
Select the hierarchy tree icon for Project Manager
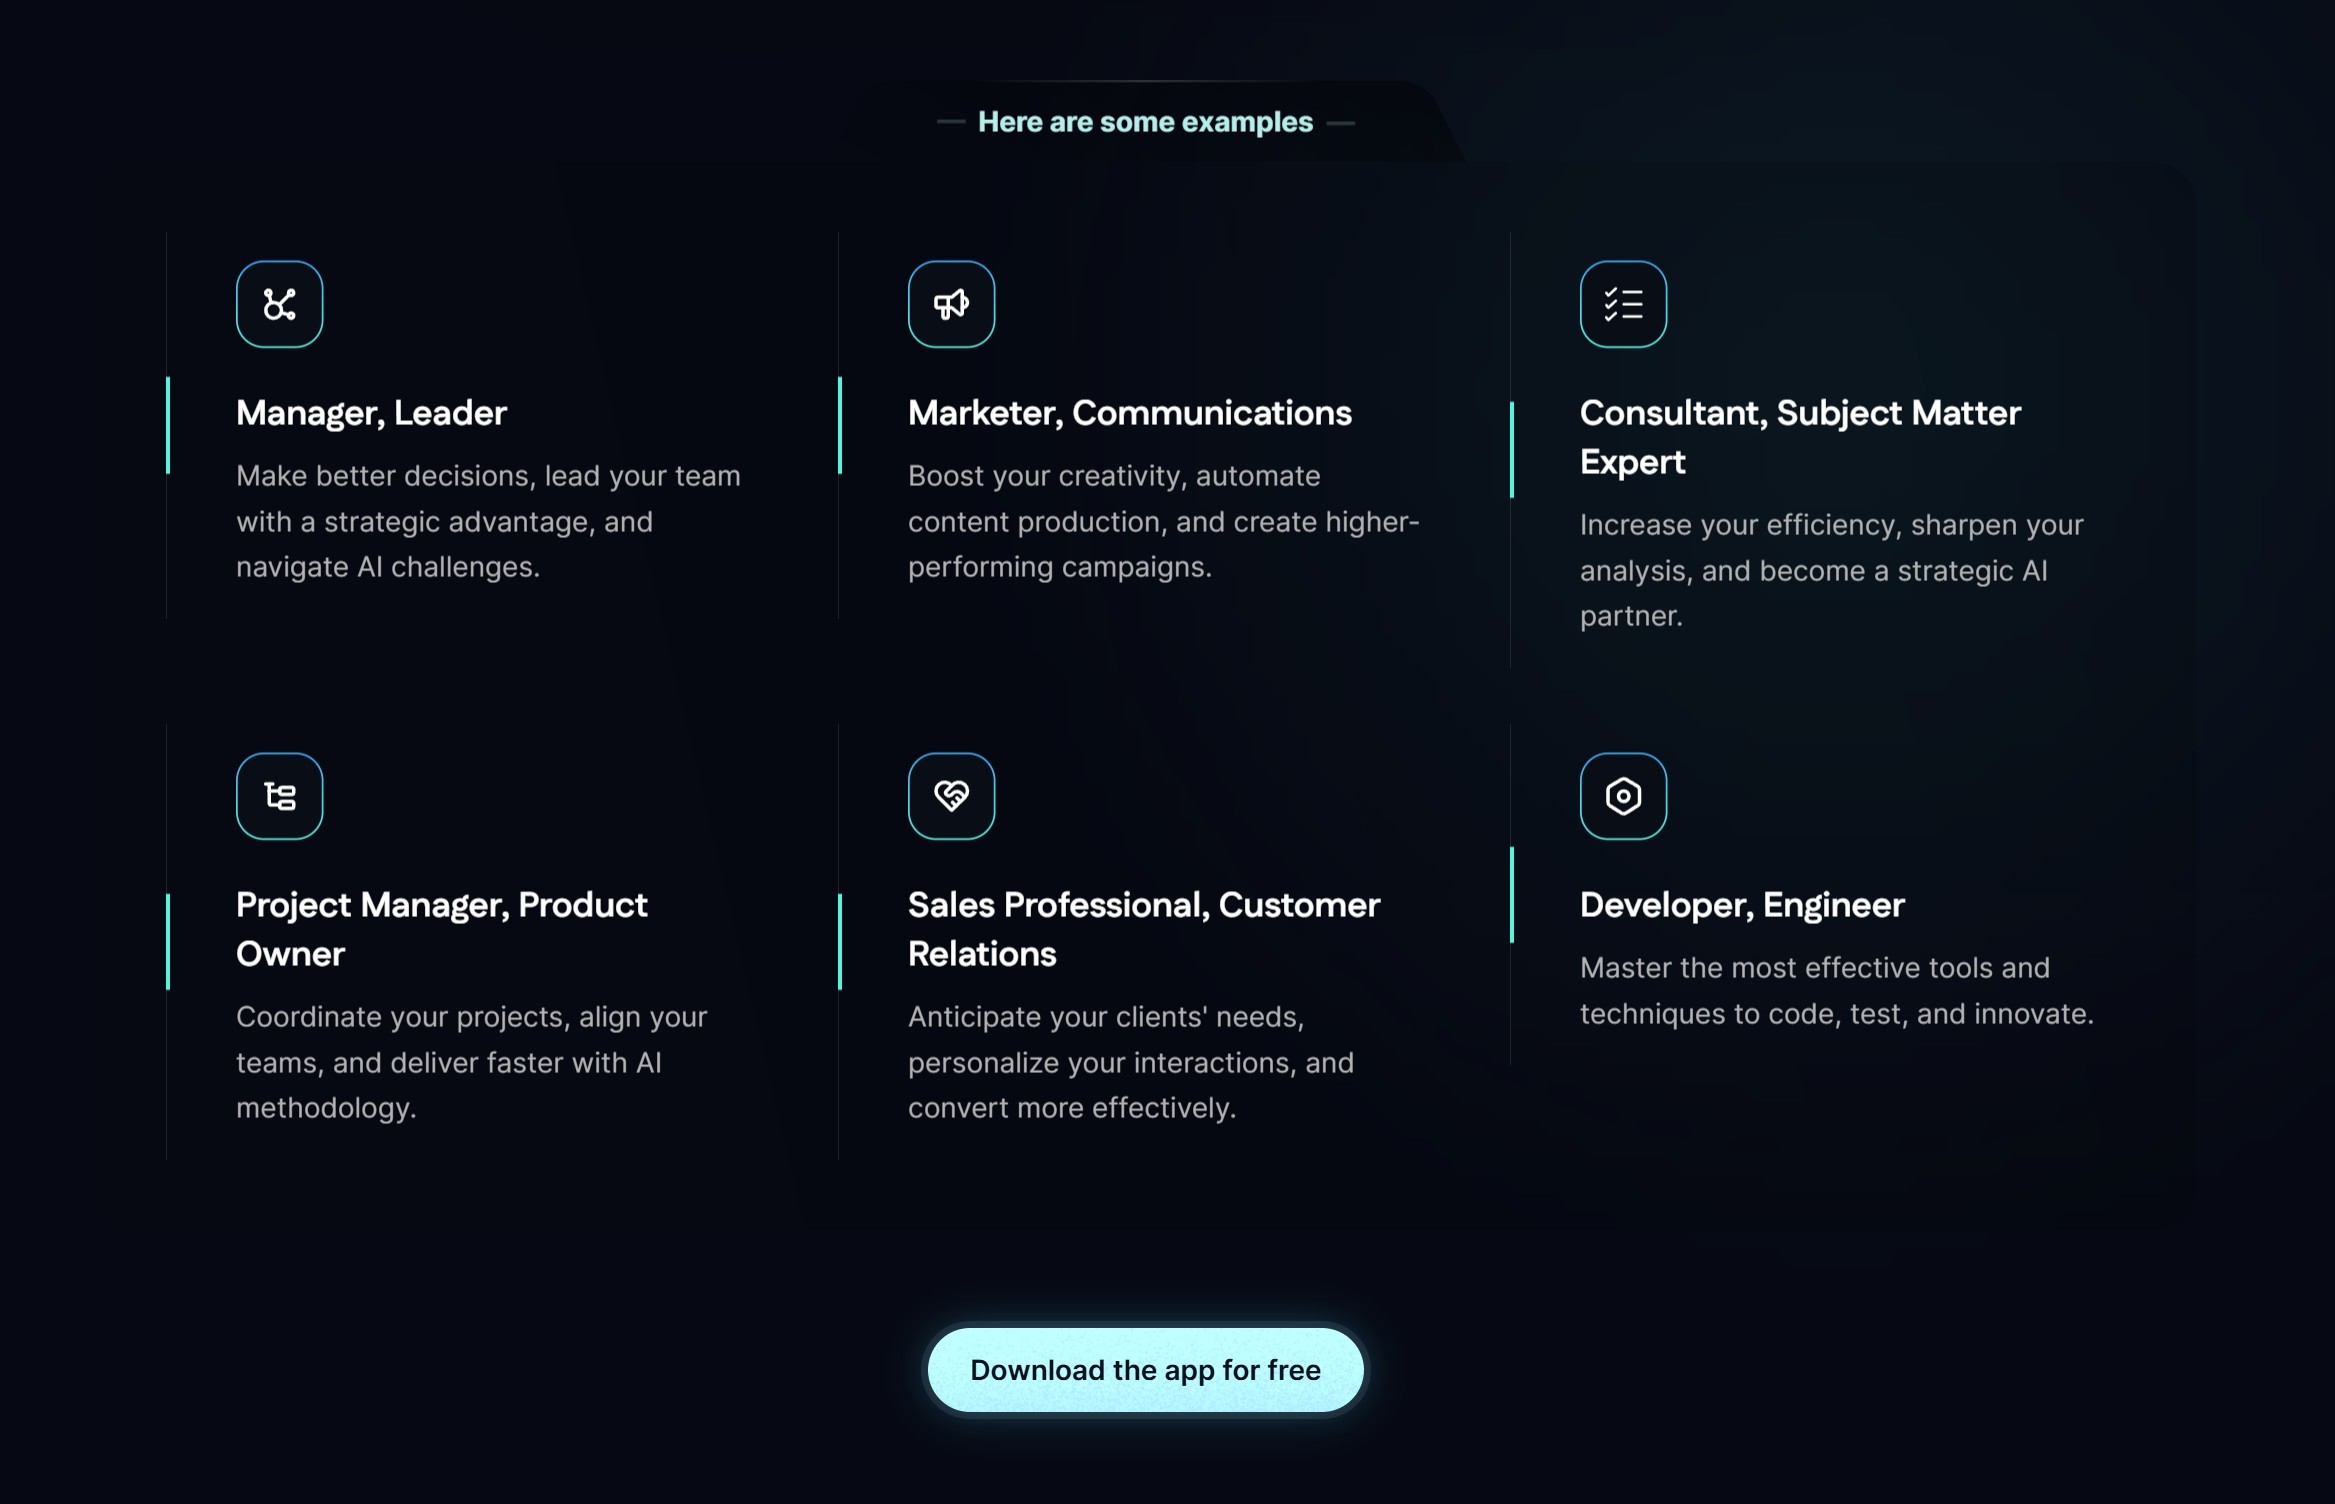tap(279, 795)
